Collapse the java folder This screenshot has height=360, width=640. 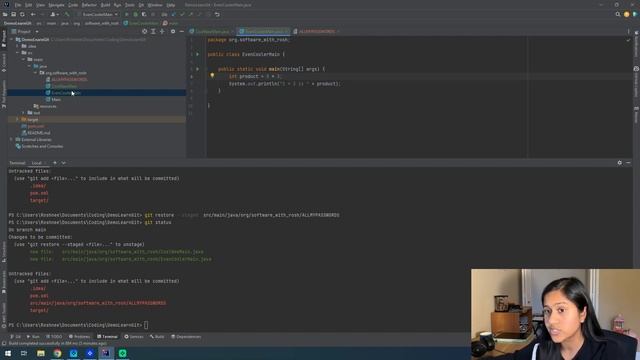point(29,66)
